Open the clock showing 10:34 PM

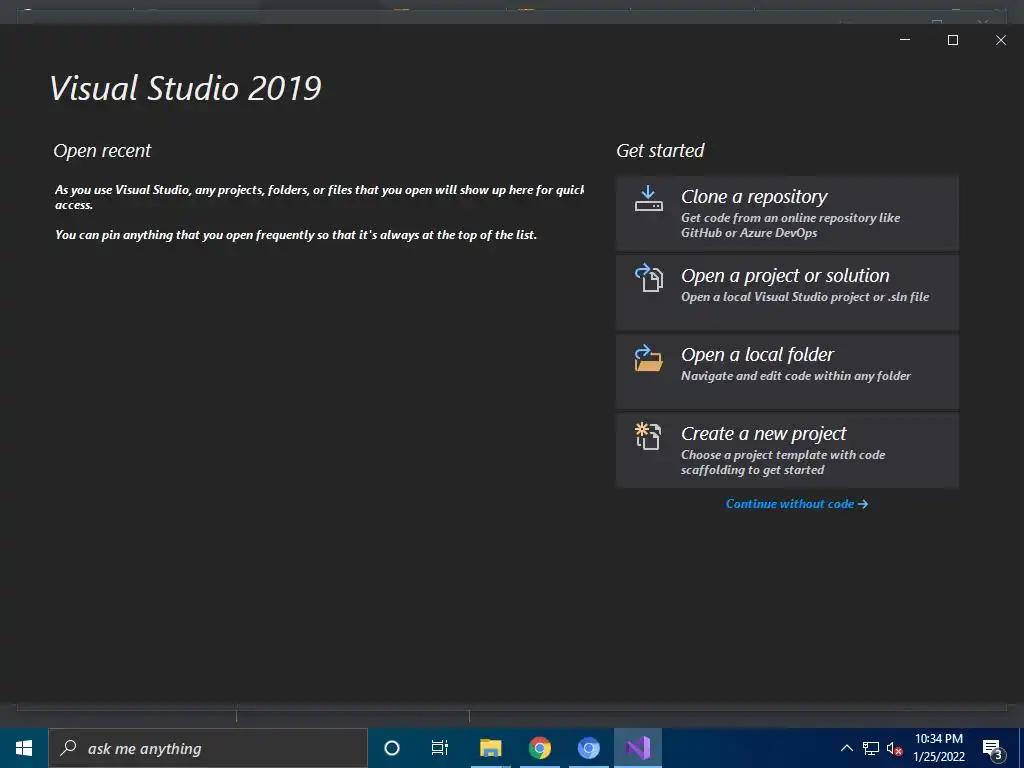pos(939,748)
